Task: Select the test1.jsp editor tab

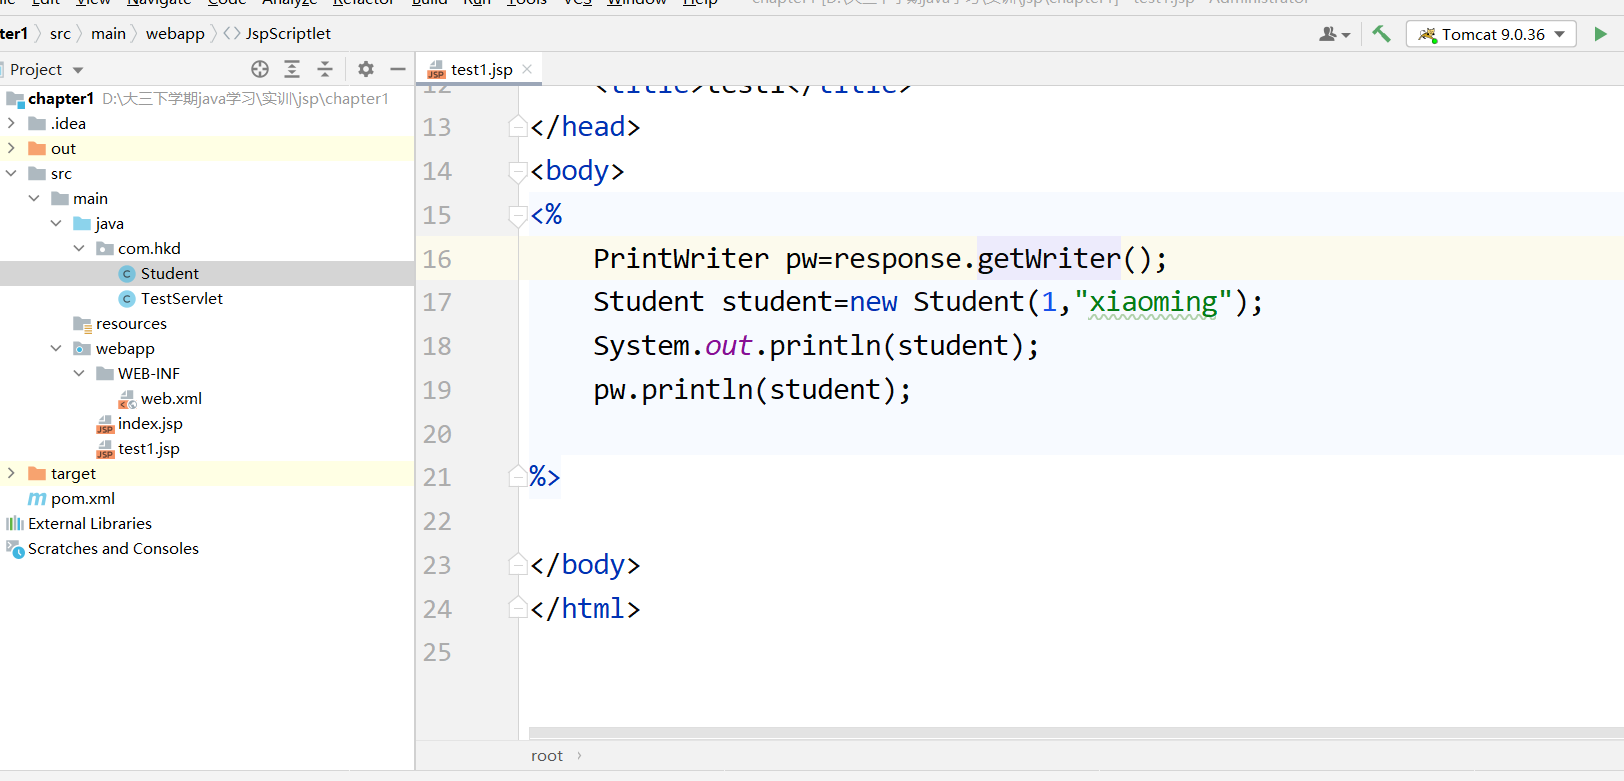Action: point(480,69)
